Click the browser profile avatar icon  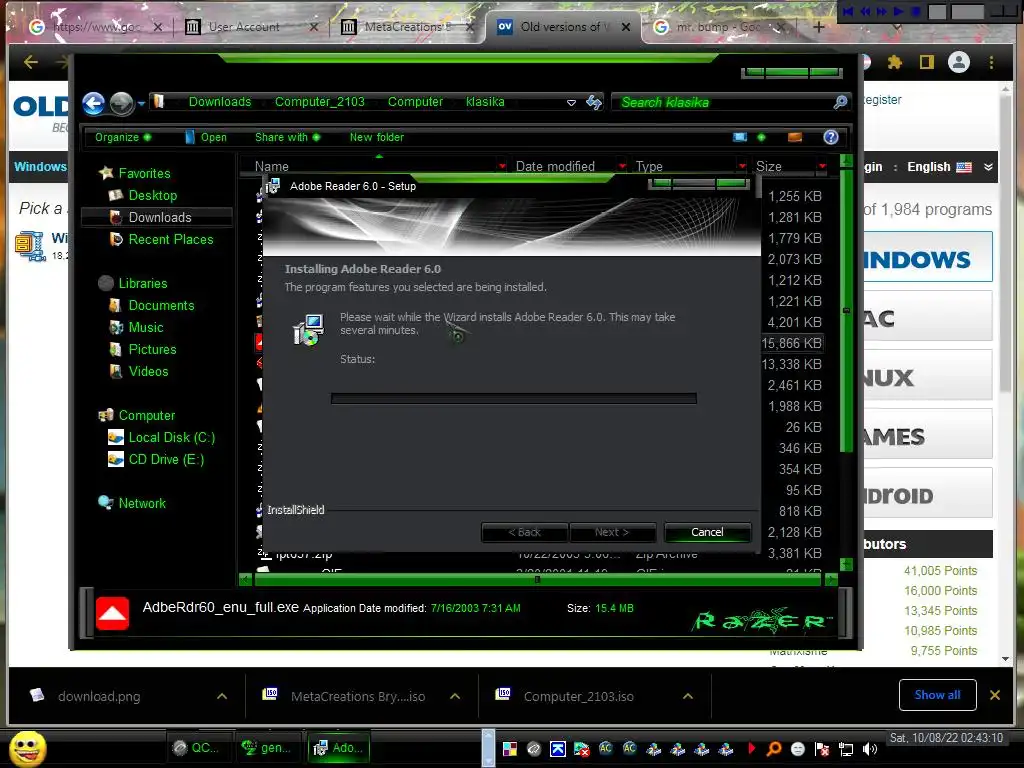[959, 62]
